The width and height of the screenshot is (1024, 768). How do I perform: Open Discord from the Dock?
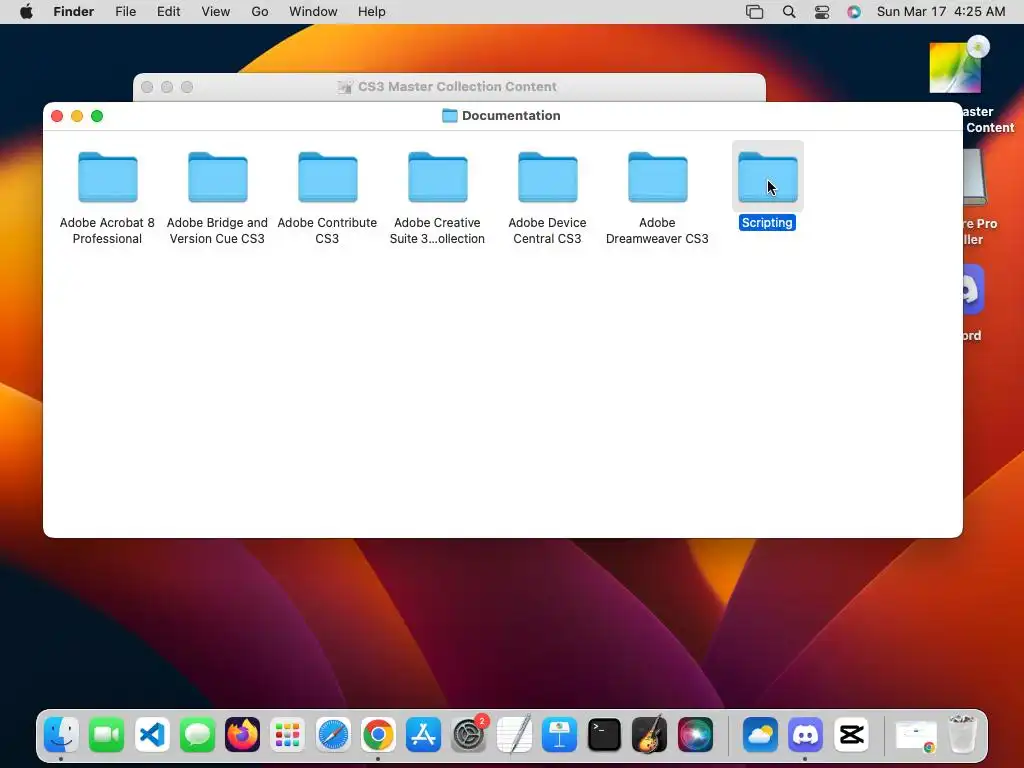pyautogui.click(x=805, y=735)
